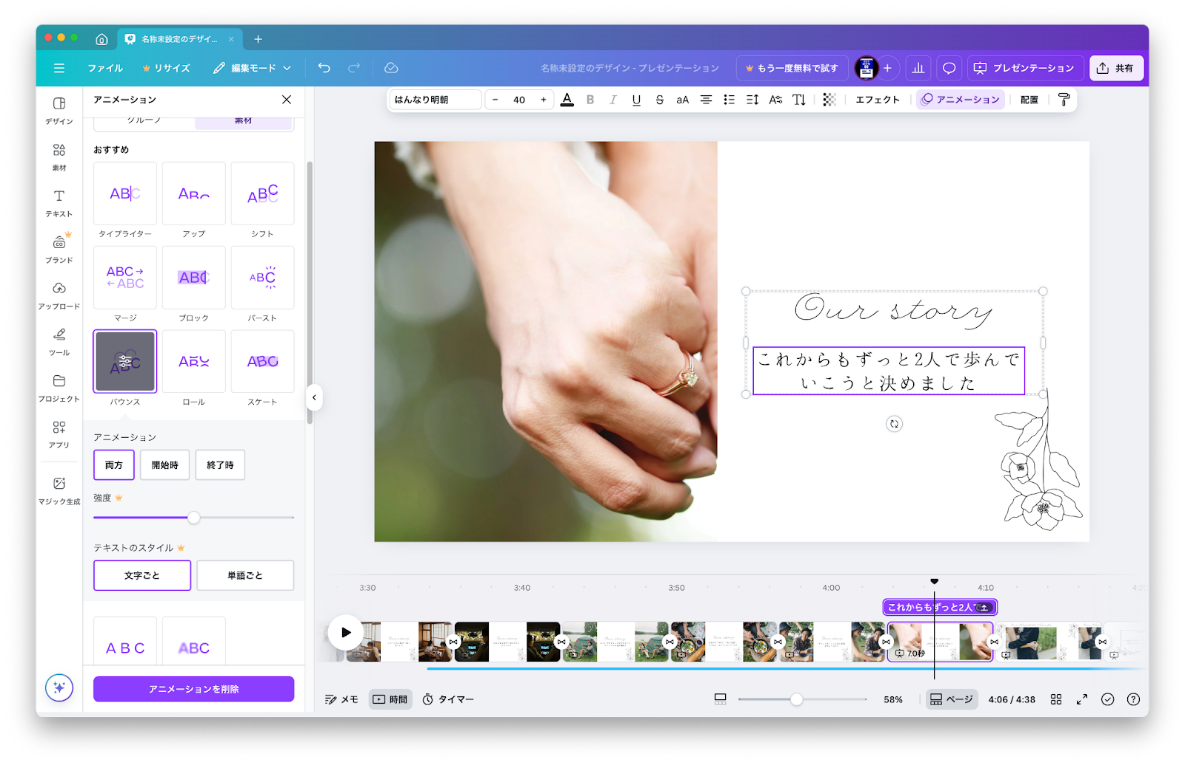Select the タイプライター animation

125,194
